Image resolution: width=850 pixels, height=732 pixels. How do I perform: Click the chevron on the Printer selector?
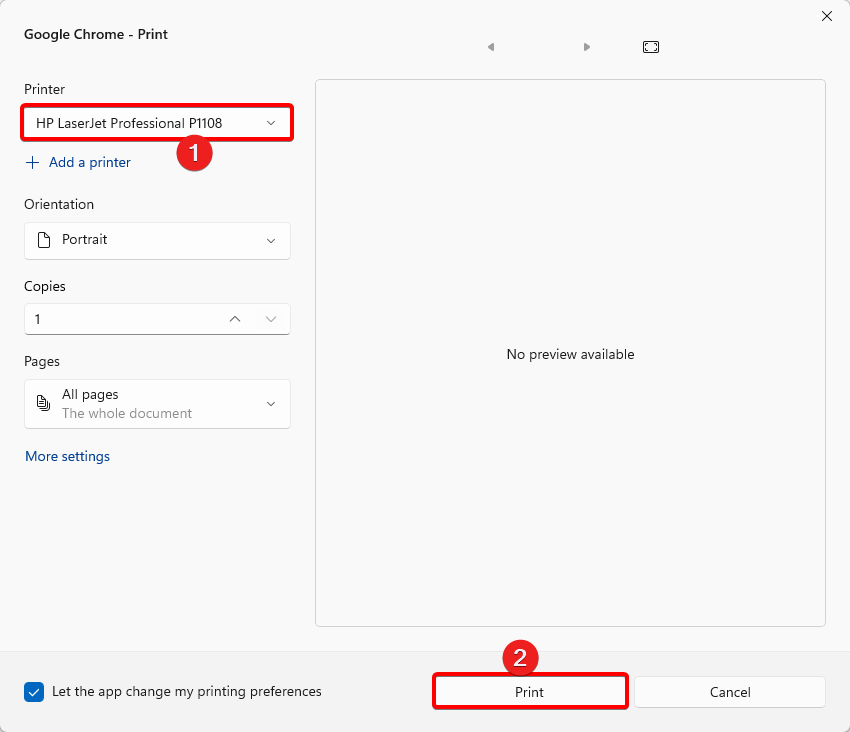271,122
